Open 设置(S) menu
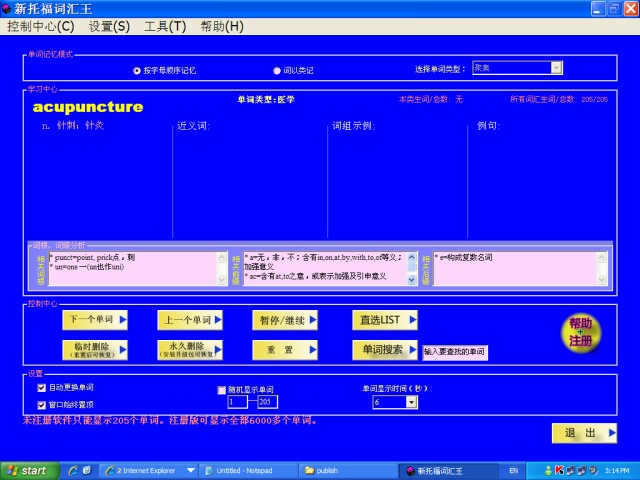This screenshot has height=480, width=640. (x=109, y=27)
